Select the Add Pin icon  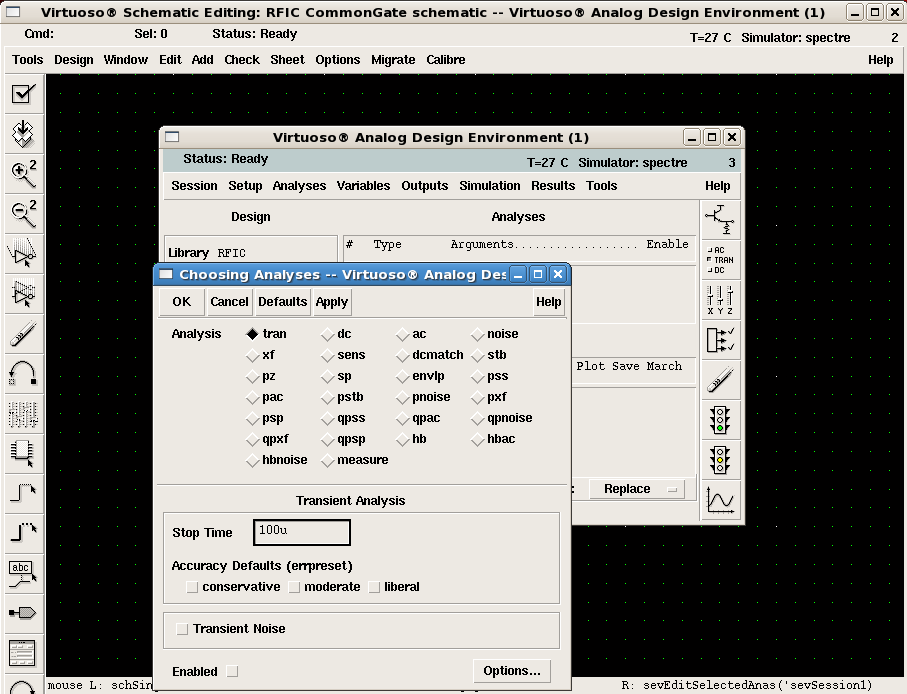24,613
